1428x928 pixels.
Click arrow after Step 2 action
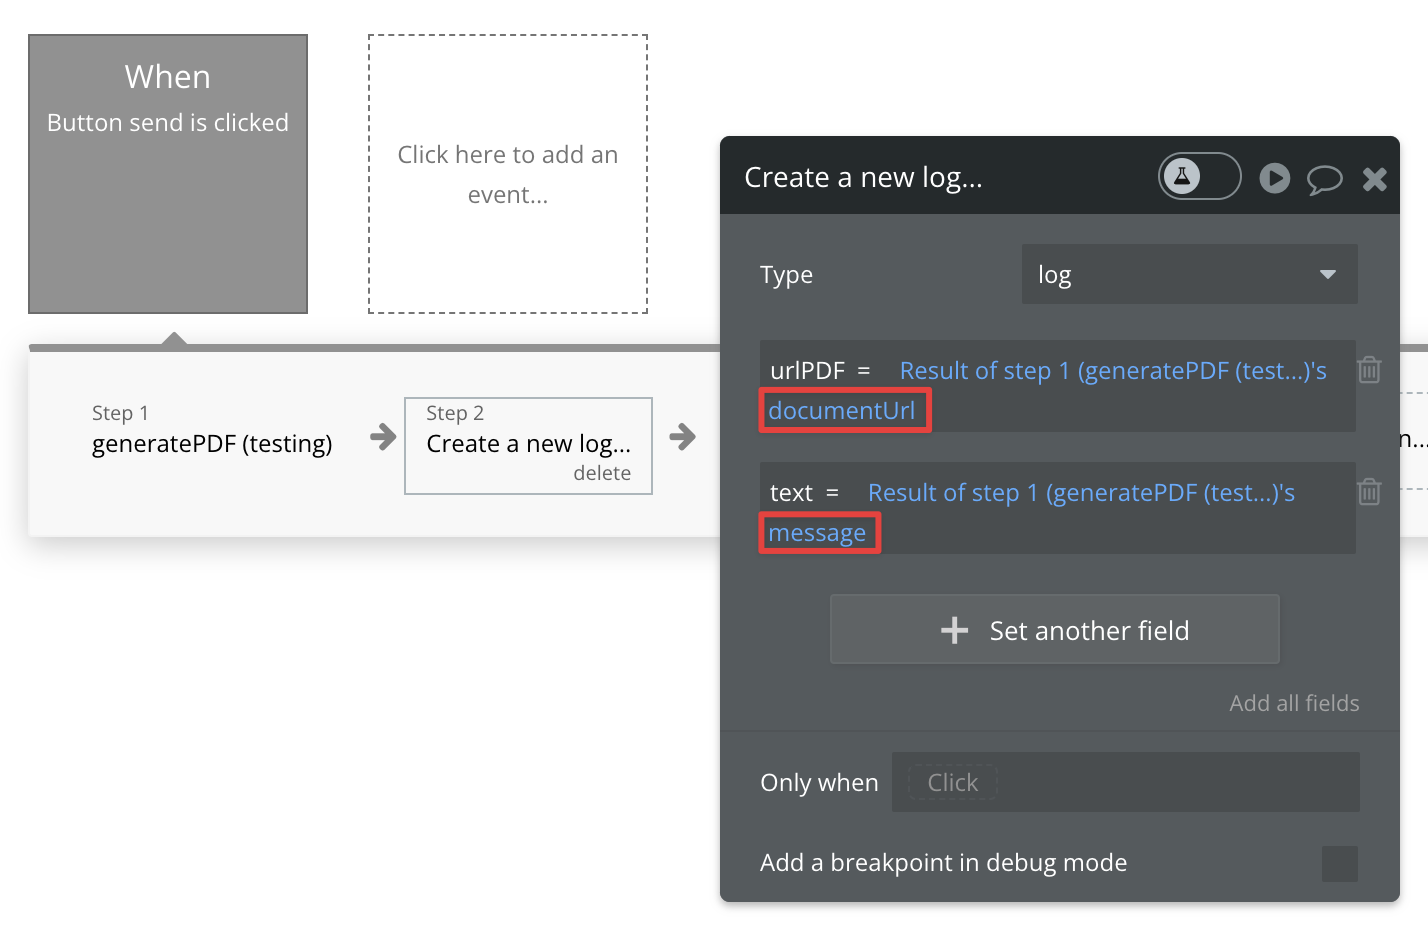click(683, 437)
